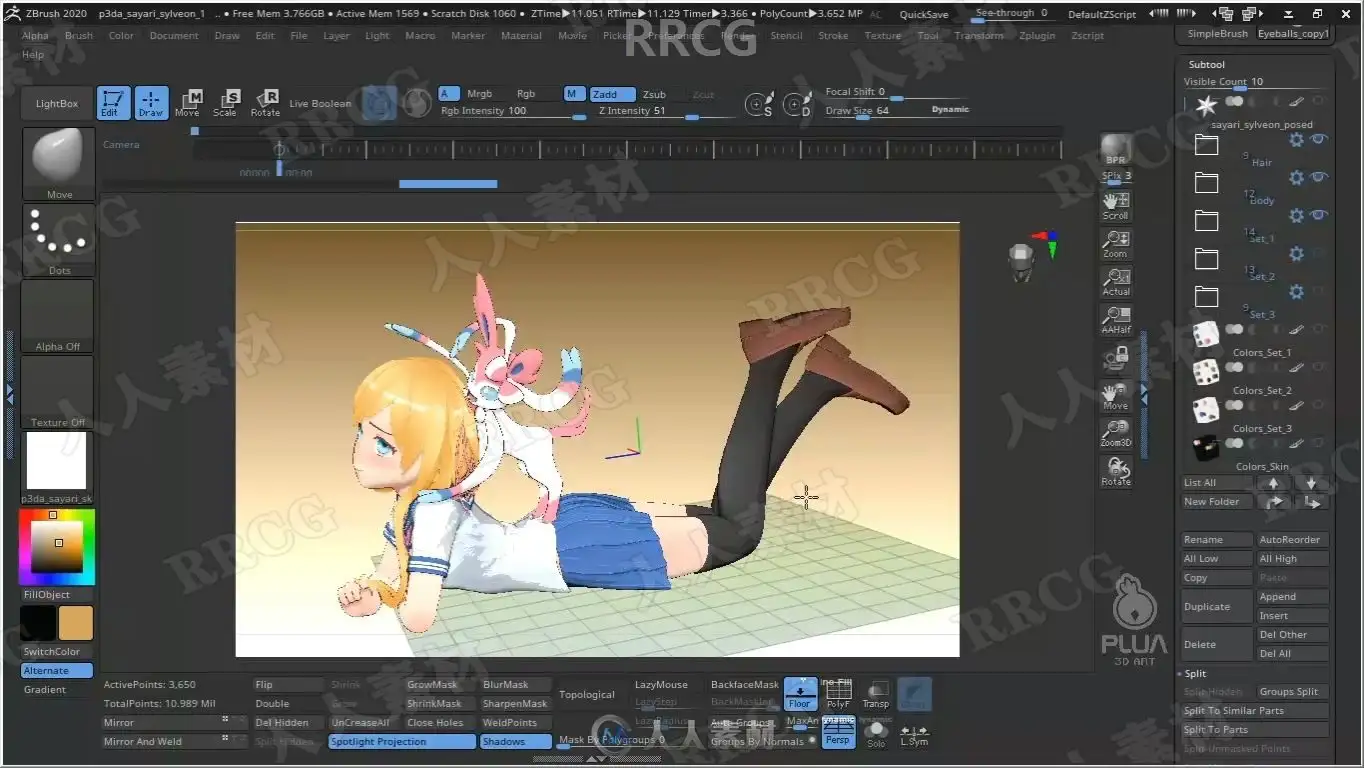Toggle the PolyF wireframe icon
The image size is (1364, 768).
[x=838, y=694]
